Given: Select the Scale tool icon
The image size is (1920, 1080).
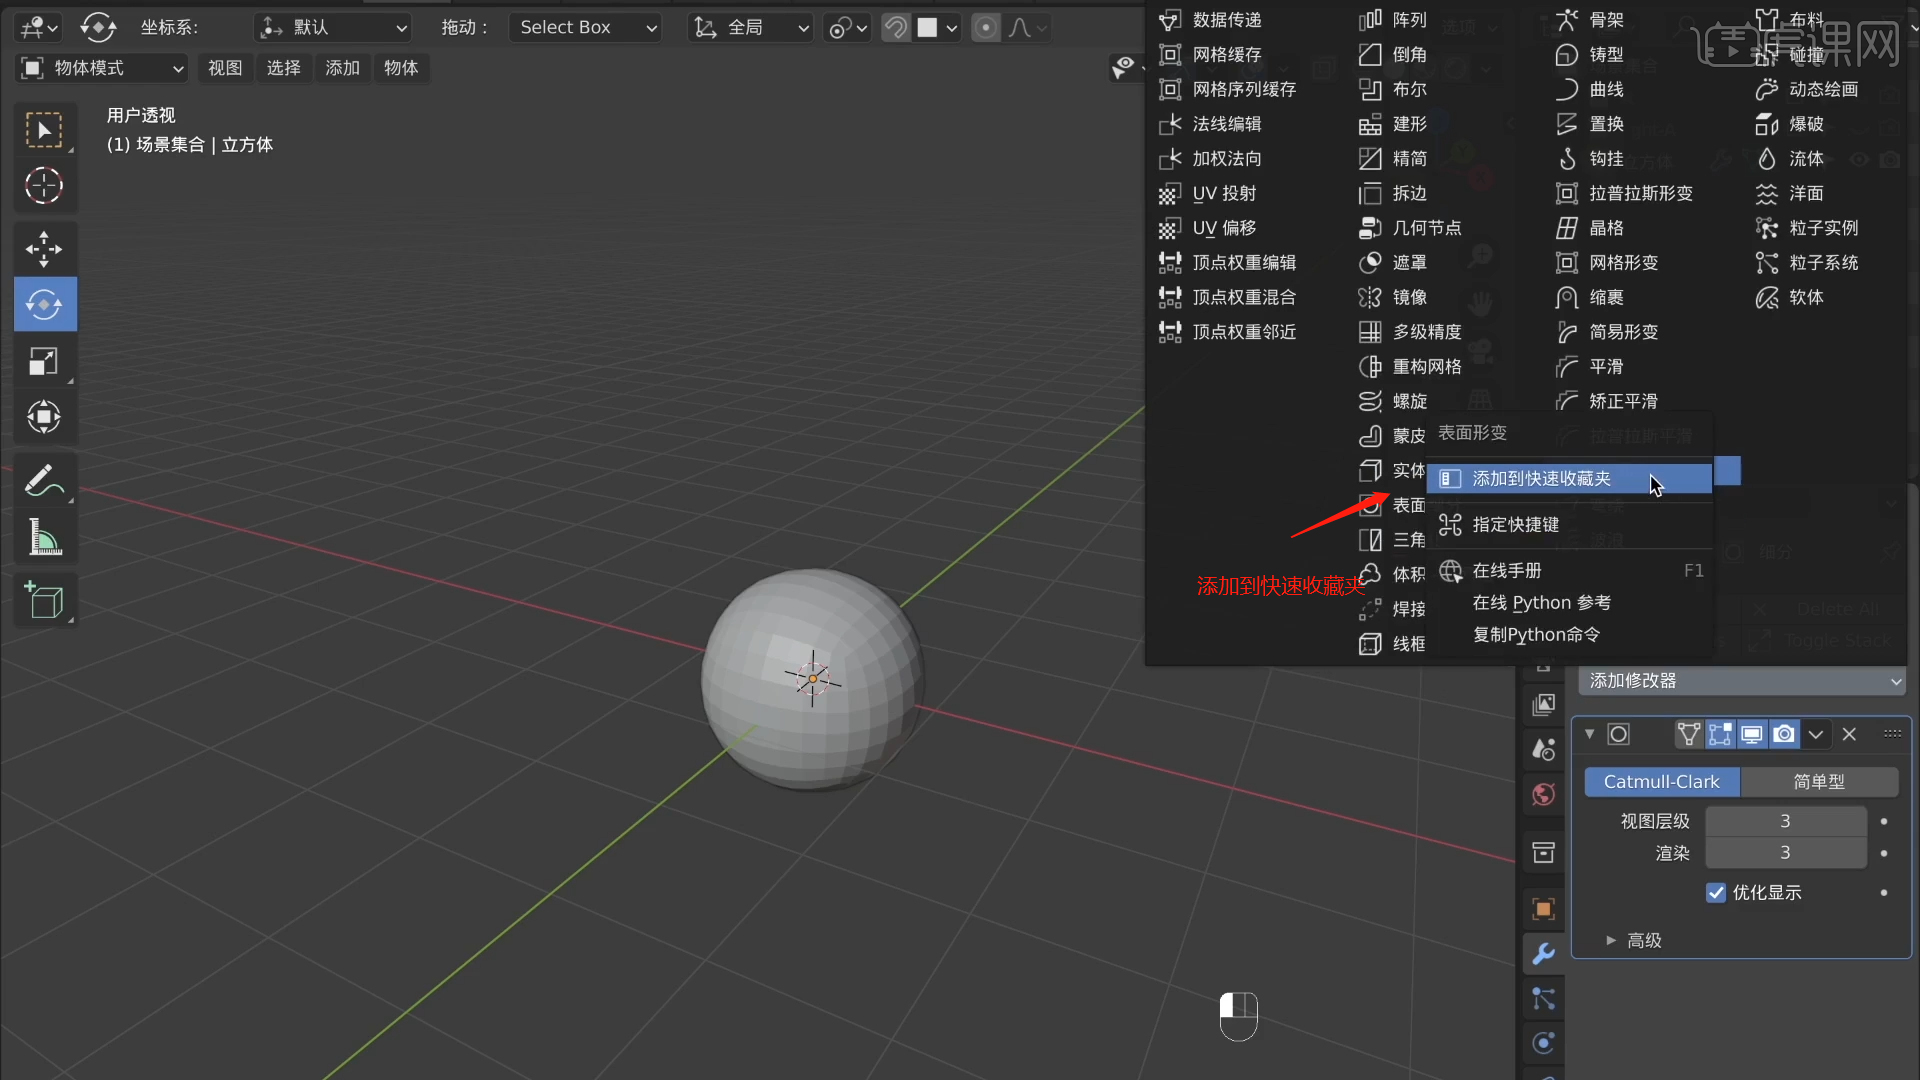Looking at the screenshot, I should (x=44, y=361).
